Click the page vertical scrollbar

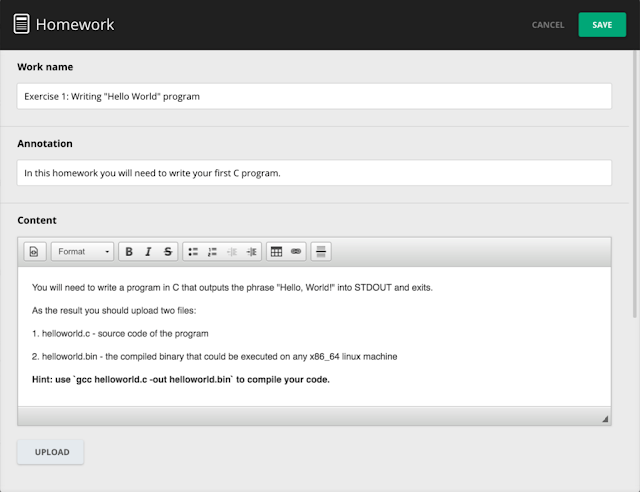coord(634,184)
